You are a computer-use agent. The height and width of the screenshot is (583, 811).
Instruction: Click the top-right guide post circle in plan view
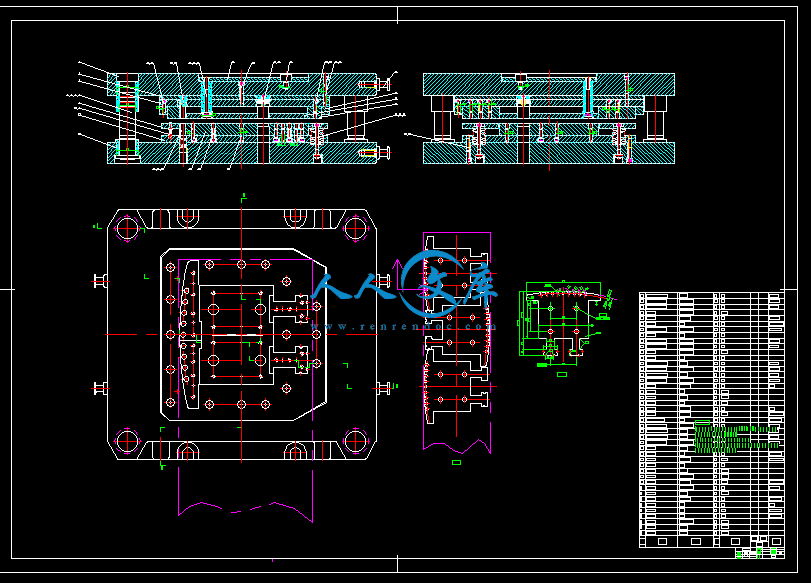(x=355, y=229)
